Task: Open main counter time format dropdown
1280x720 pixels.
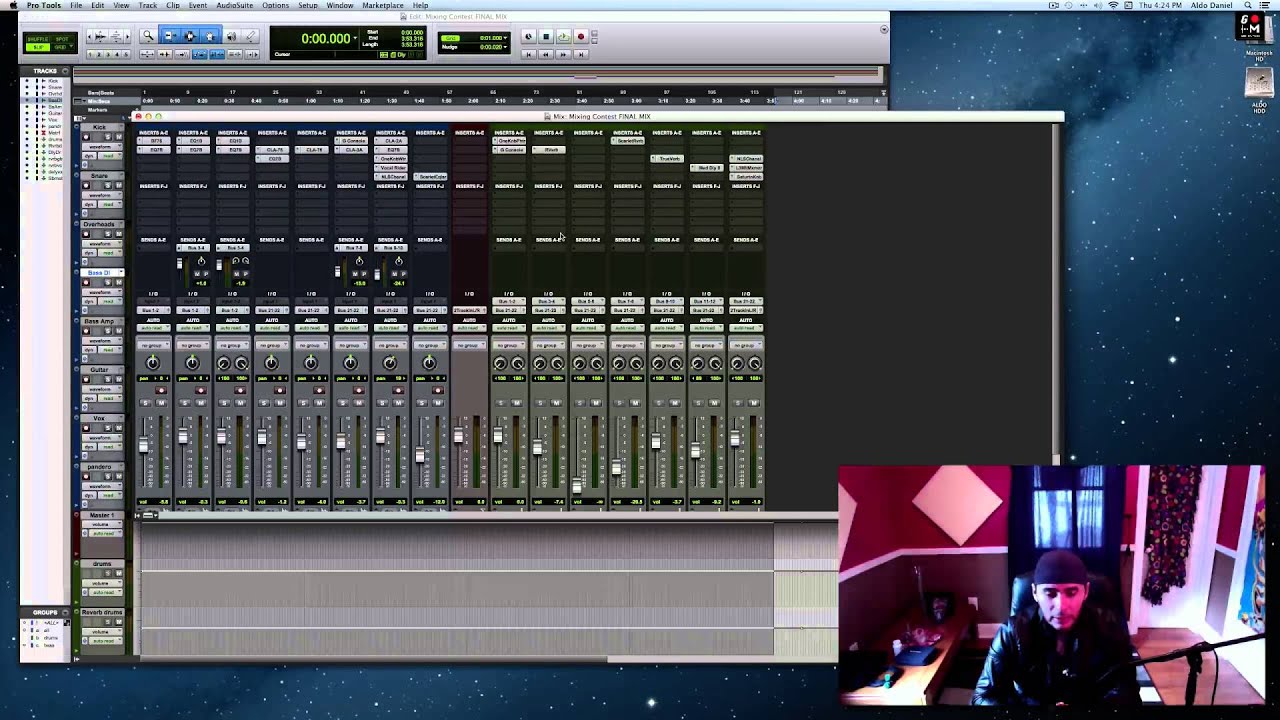Action: click(x=353, y=39)
